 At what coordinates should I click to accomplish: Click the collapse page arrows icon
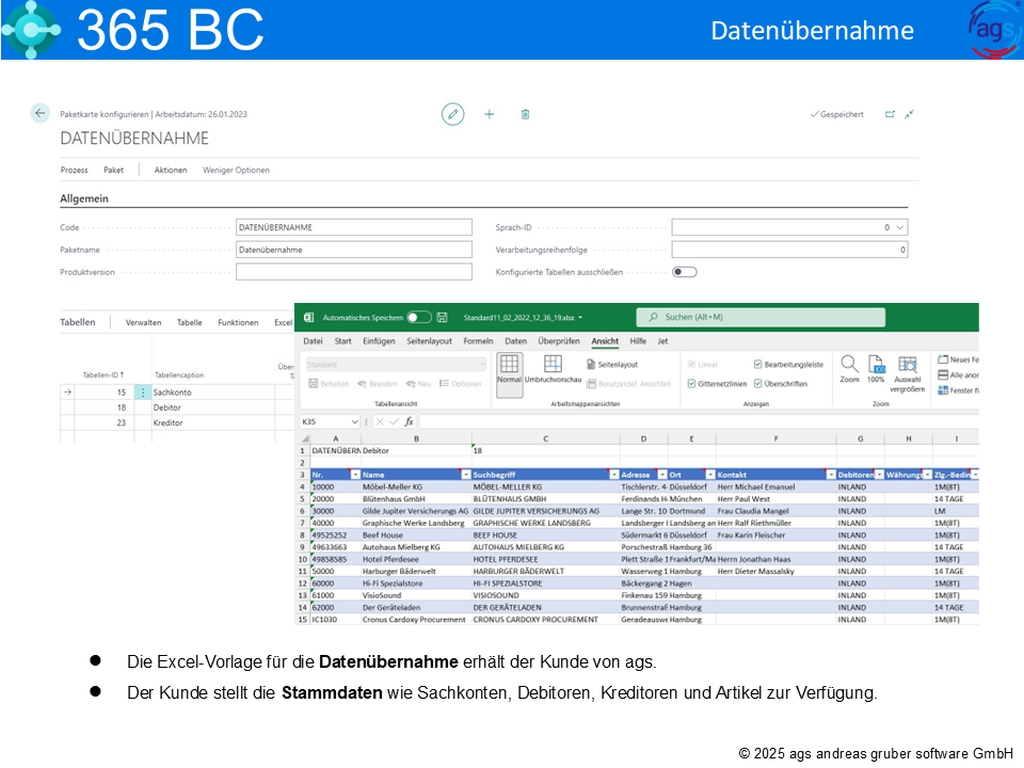click(909, 114)
